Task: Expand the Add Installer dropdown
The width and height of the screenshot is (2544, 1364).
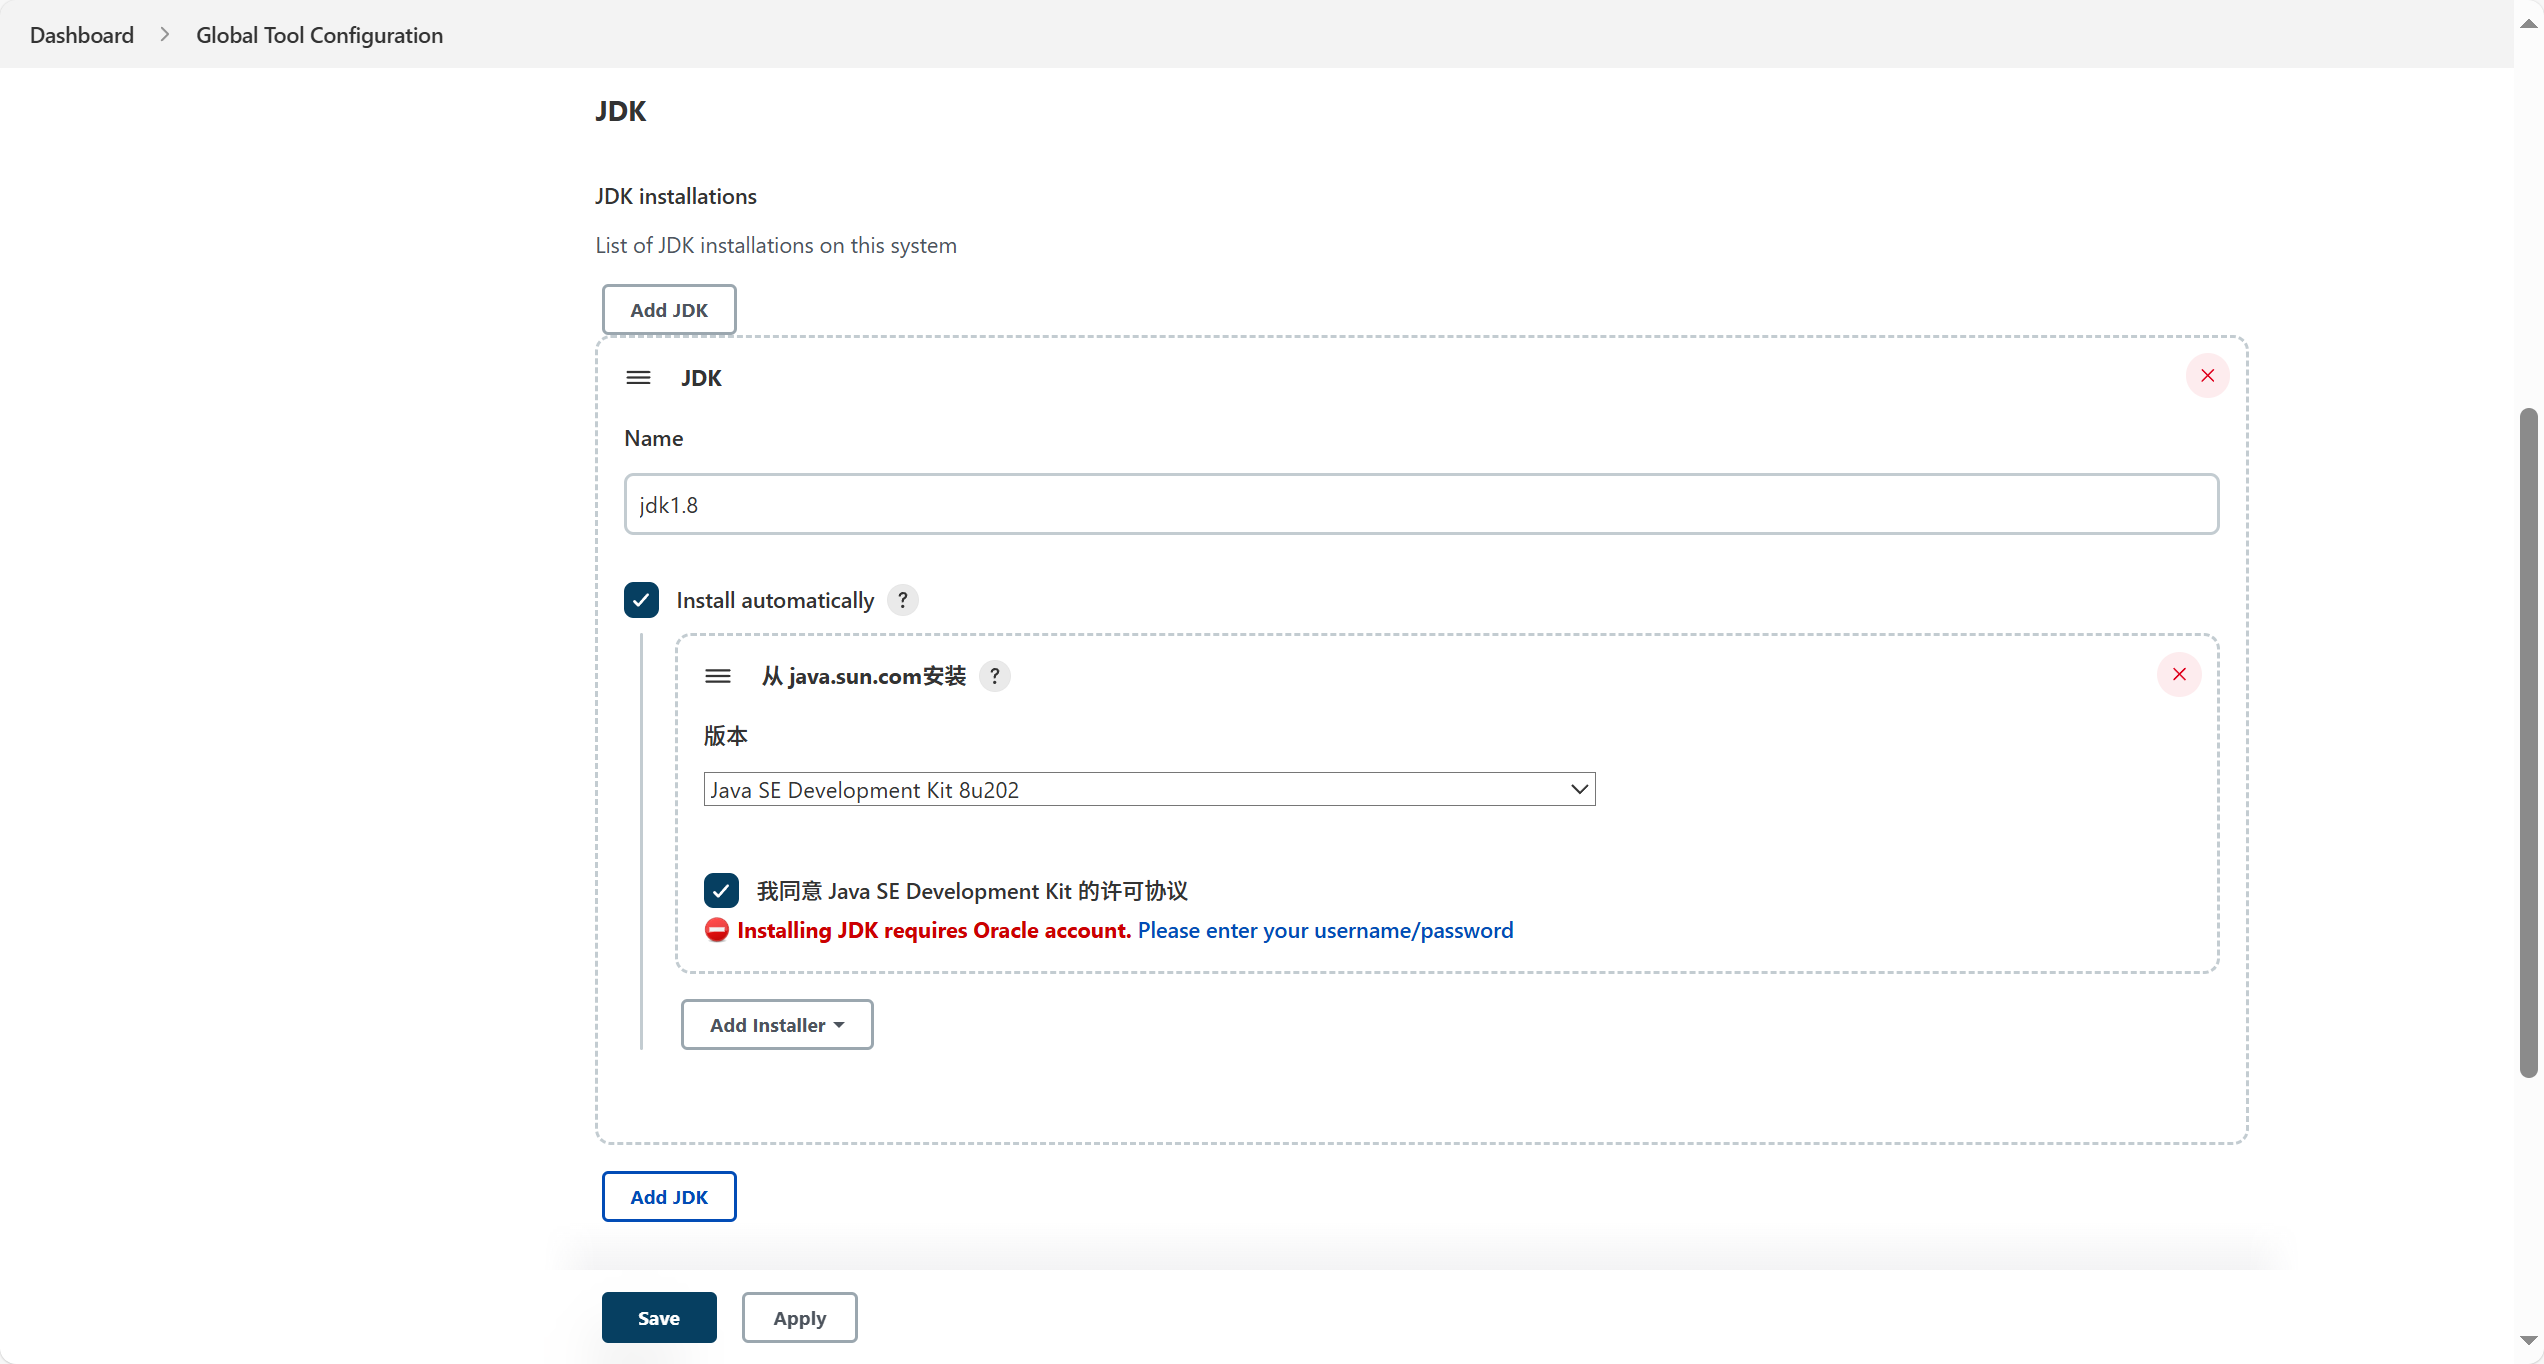Action: [777, 1025]
